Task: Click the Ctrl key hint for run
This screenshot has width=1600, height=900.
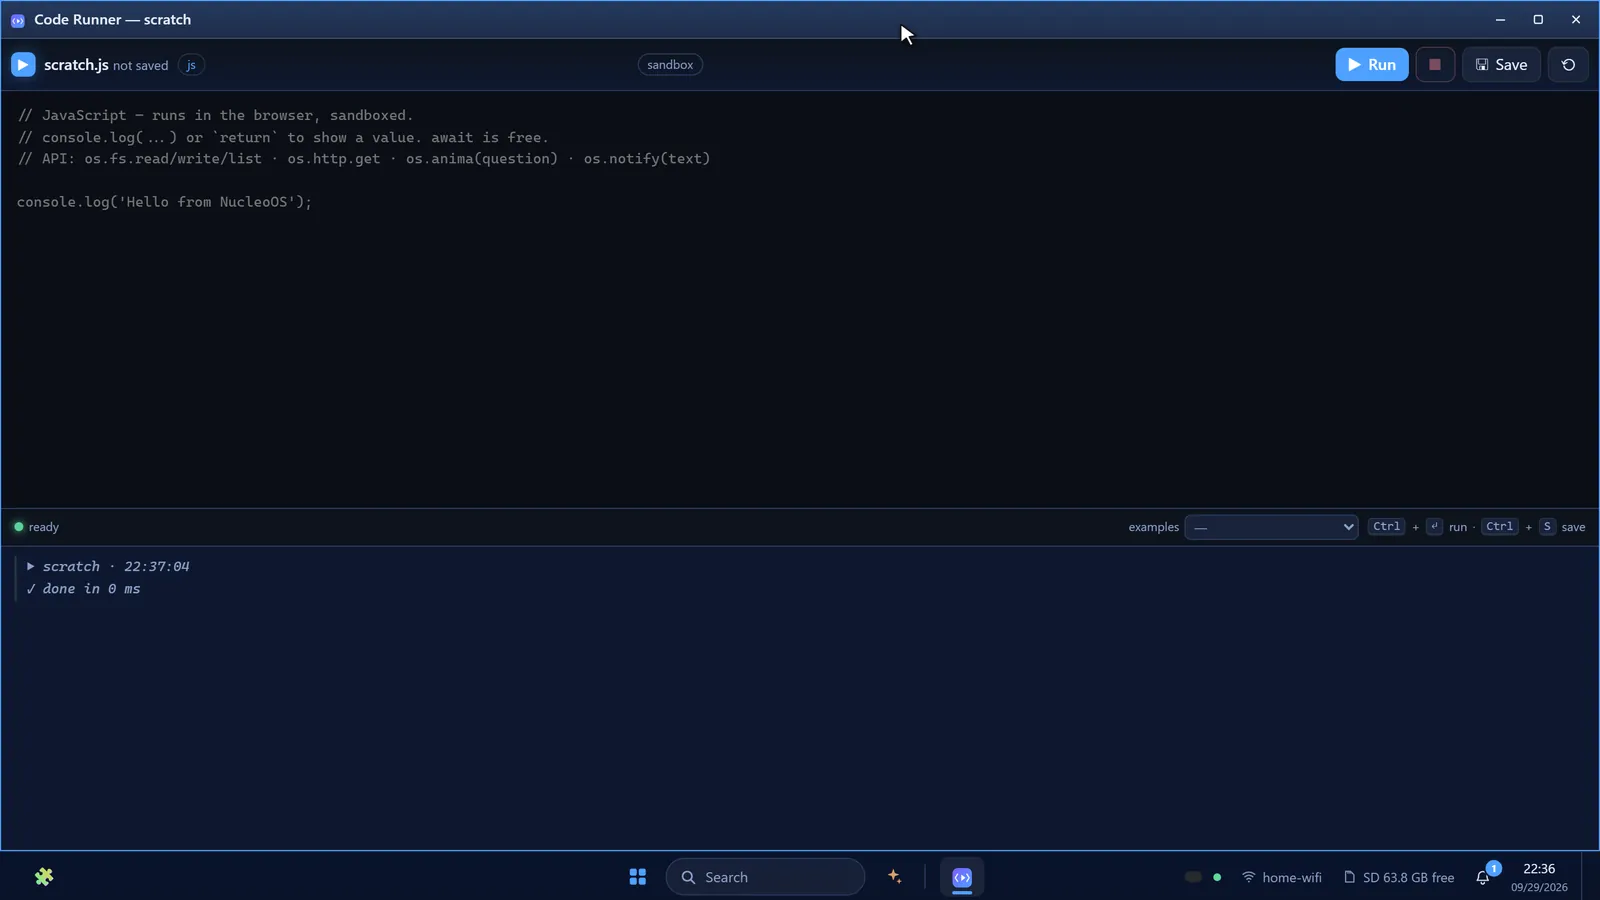Action: point(1386,527)
